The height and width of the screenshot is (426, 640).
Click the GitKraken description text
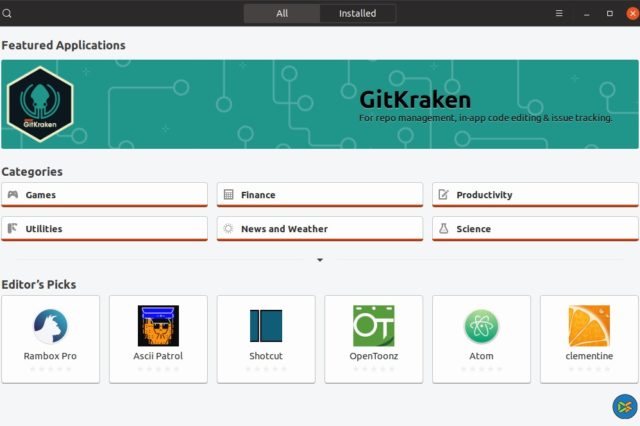(486, 118)
